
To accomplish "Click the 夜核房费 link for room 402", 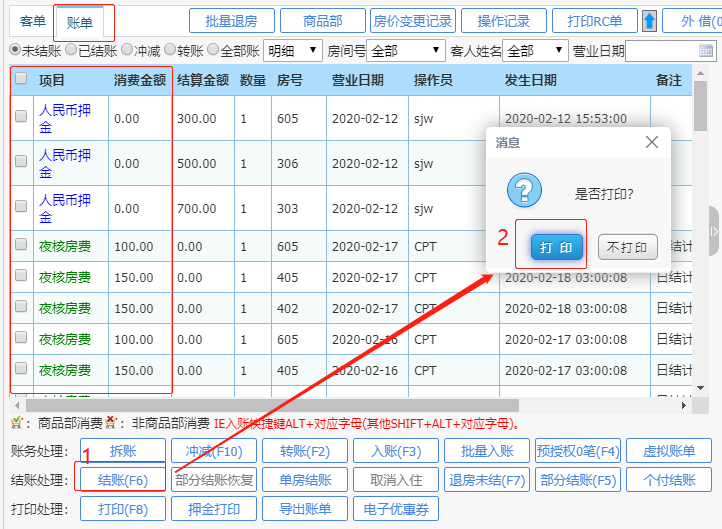I will pyautogui.click(x=64, y=308).
